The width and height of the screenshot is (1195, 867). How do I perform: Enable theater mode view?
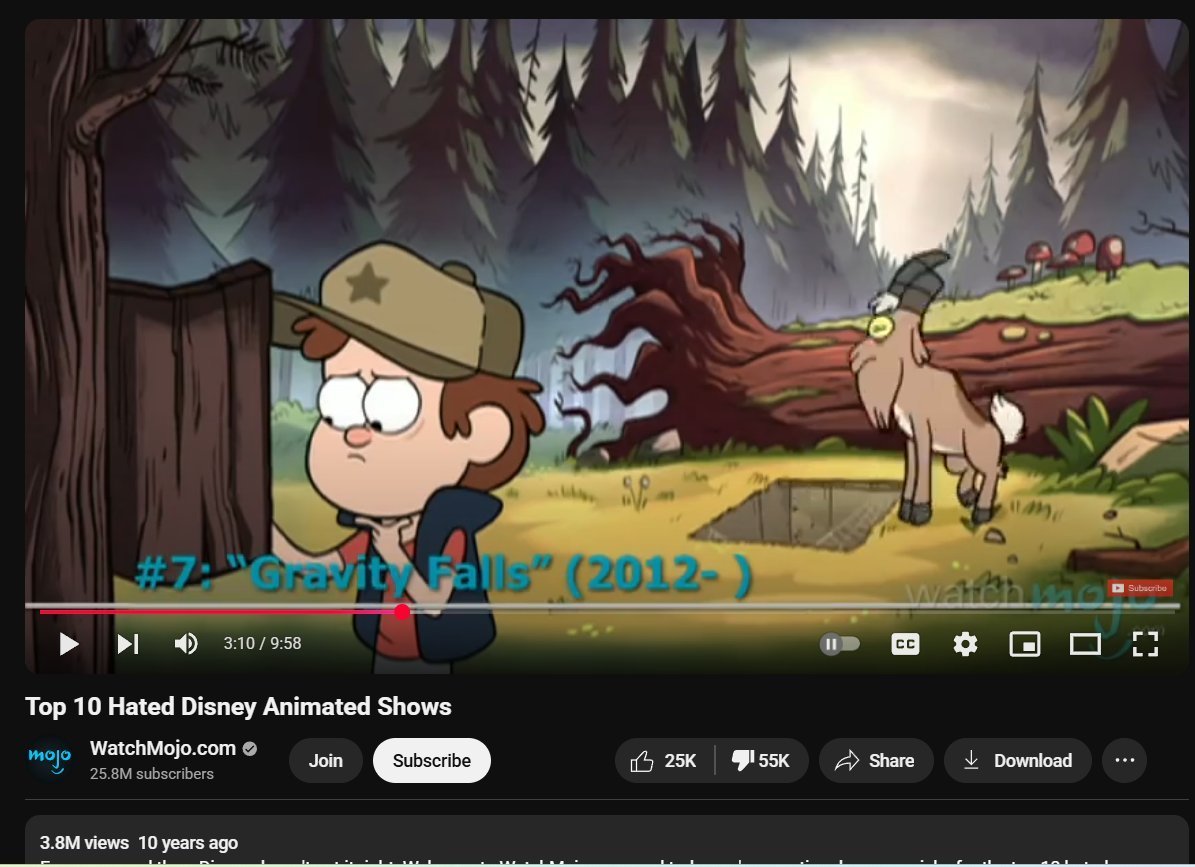(x=1085, y=645)
